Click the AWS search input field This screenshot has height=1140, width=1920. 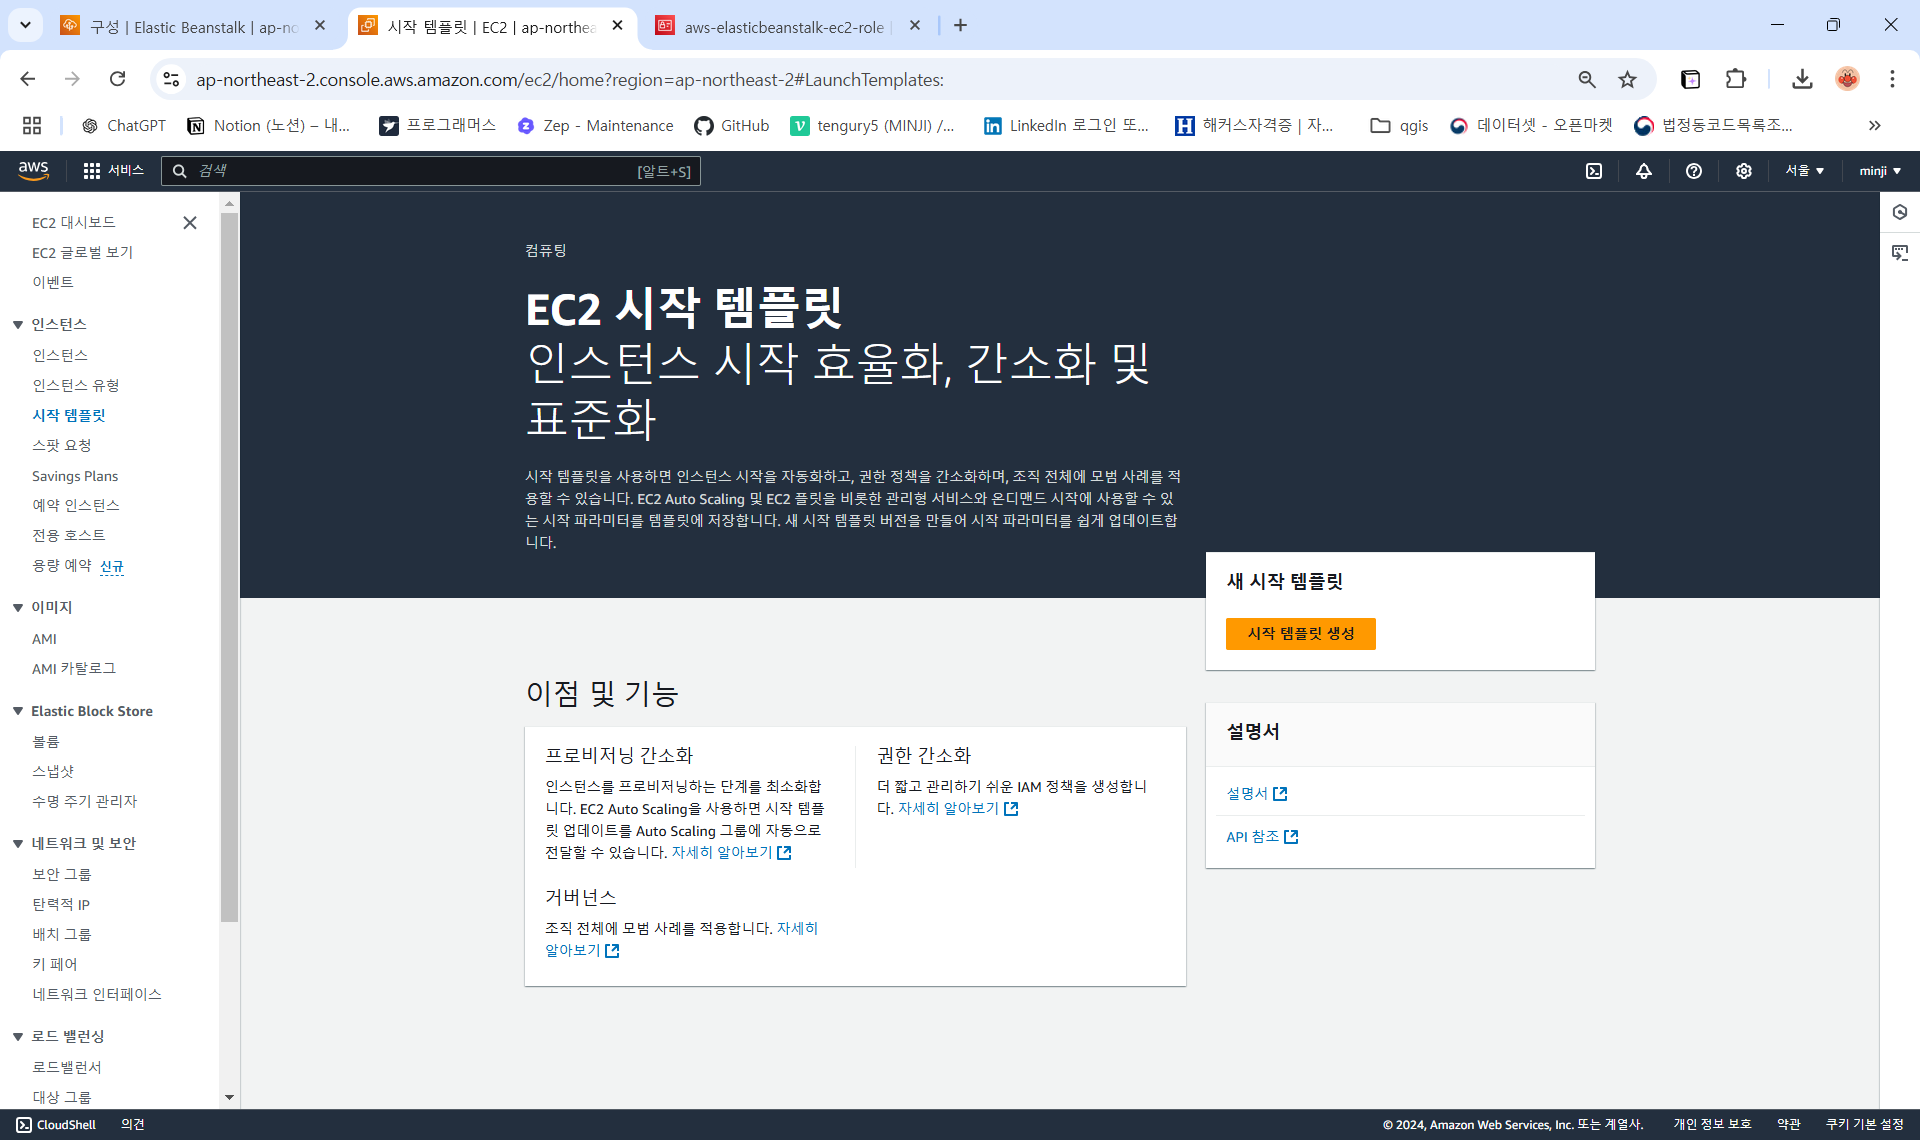coord(431,171)
